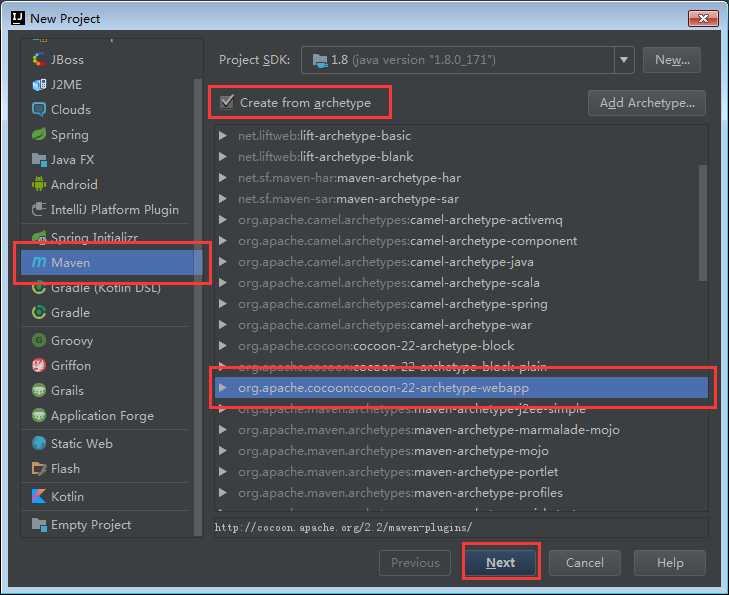The image size is (729, 595).
Task: Select Static Web label
Action: tap(82, 443)
